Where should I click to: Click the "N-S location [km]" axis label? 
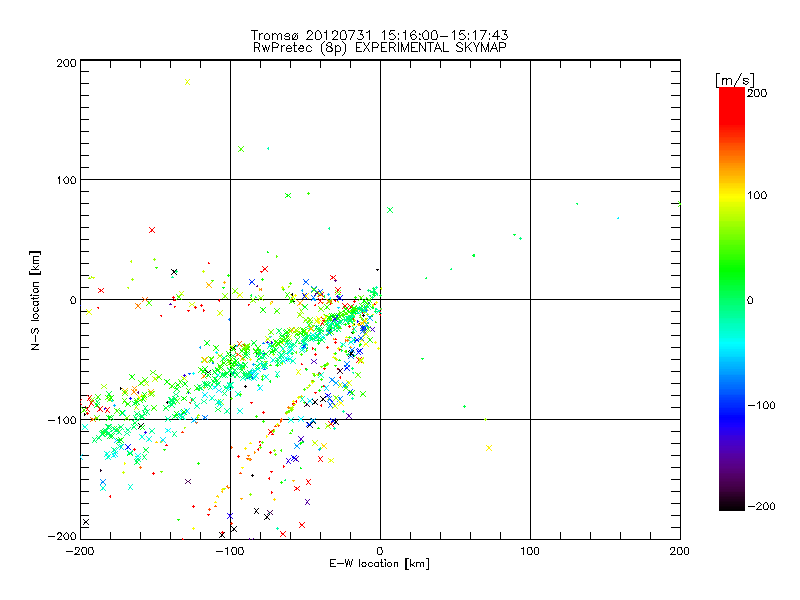pyautogui.click(x=35, y=300)
